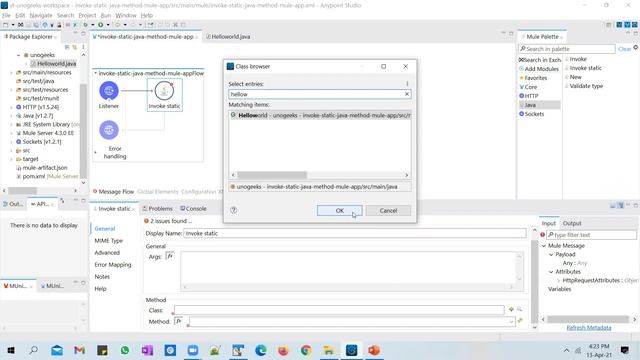
Task: Click the Display Name input field
Action: (355, 233)
